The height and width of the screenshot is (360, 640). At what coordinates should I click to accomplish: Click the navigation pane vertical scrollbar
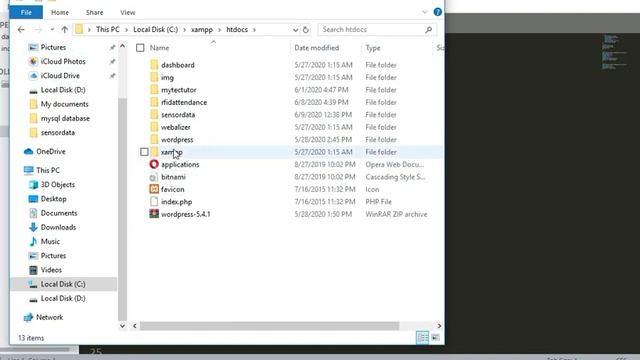point(122,208)
